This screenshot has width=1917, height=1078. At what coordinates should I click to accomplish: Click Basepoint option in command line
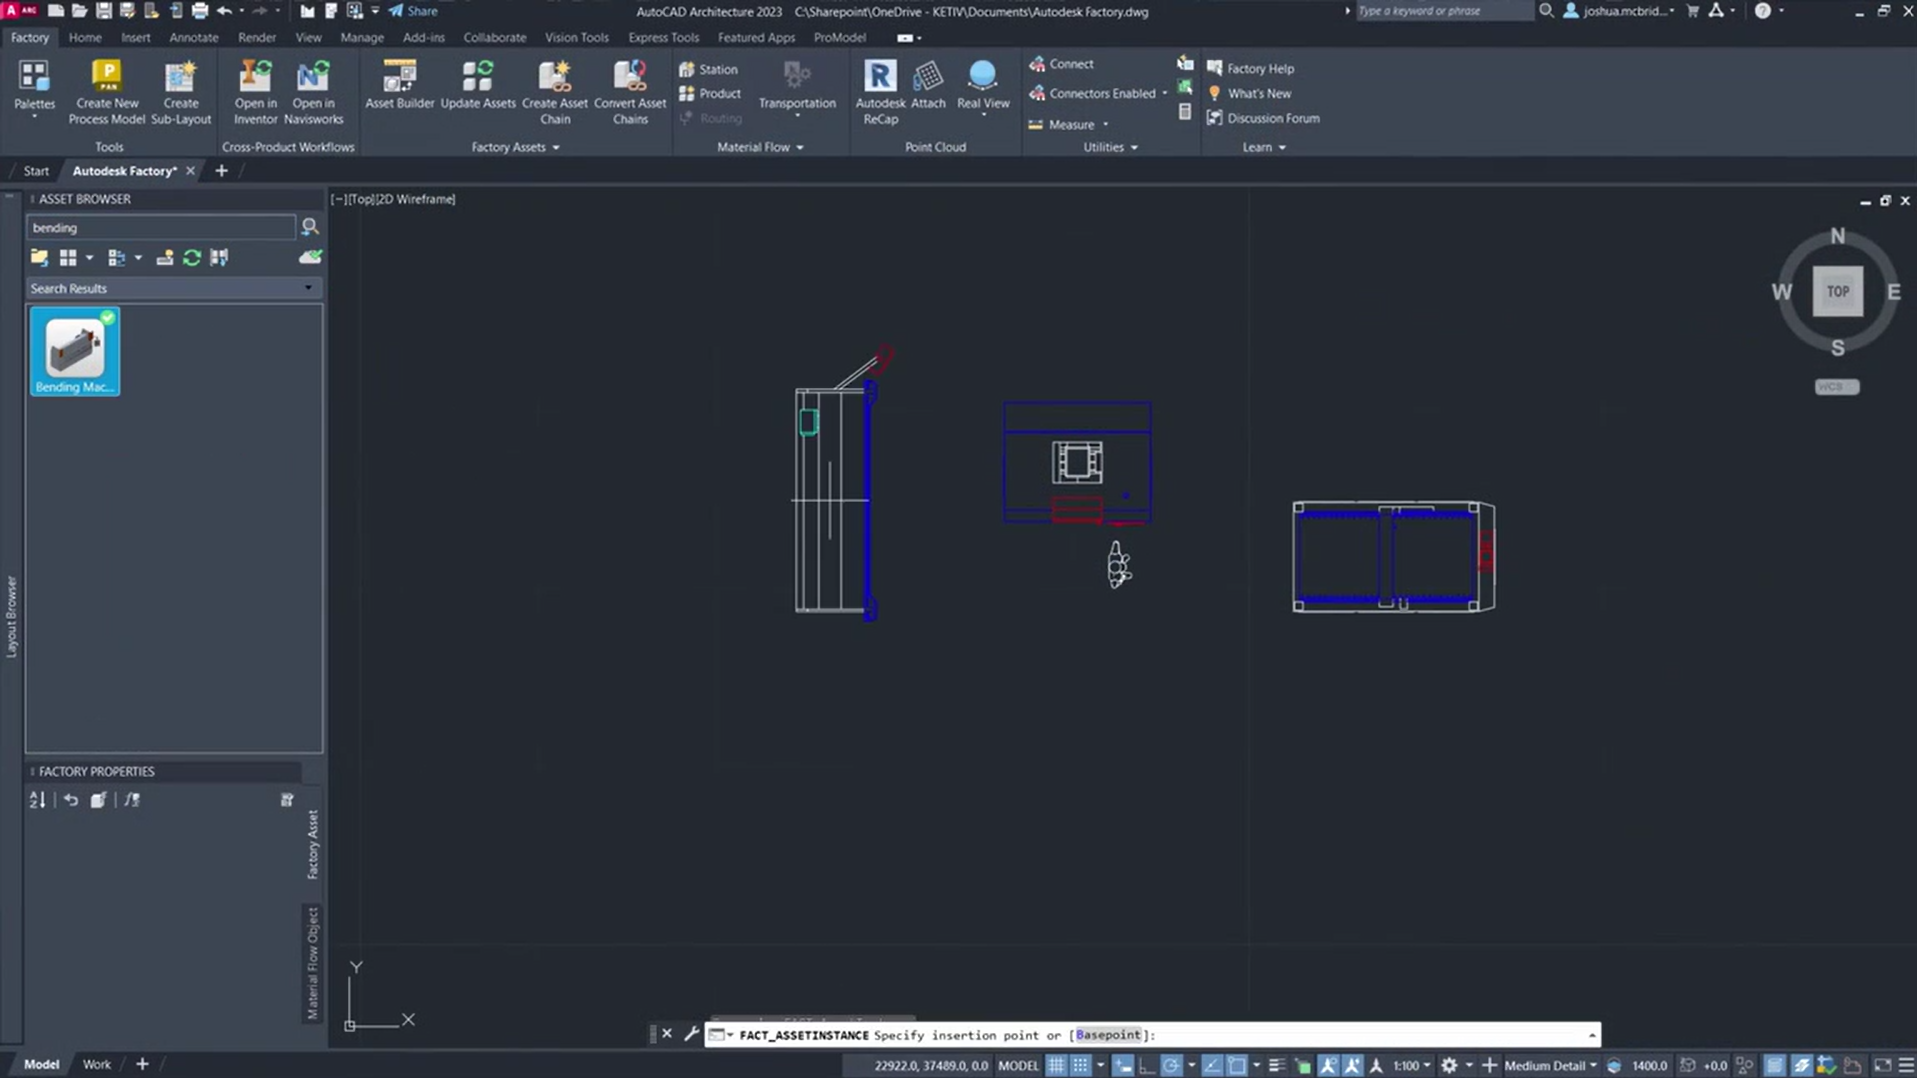(1107, 1034)
